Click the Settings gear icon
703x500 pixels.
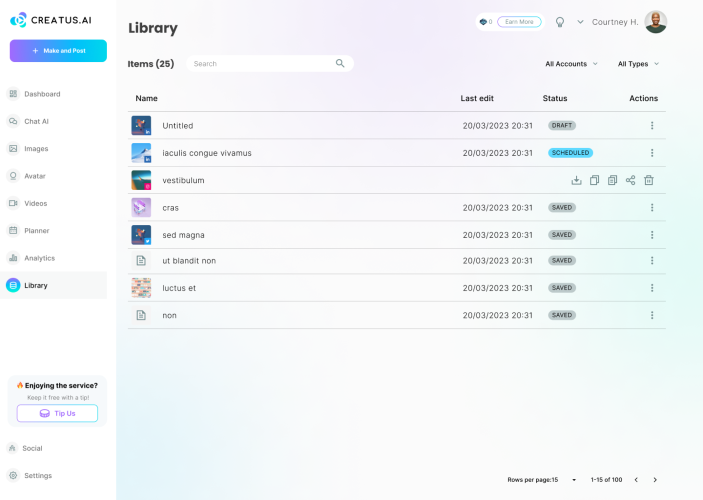click(x=13, y=475)
